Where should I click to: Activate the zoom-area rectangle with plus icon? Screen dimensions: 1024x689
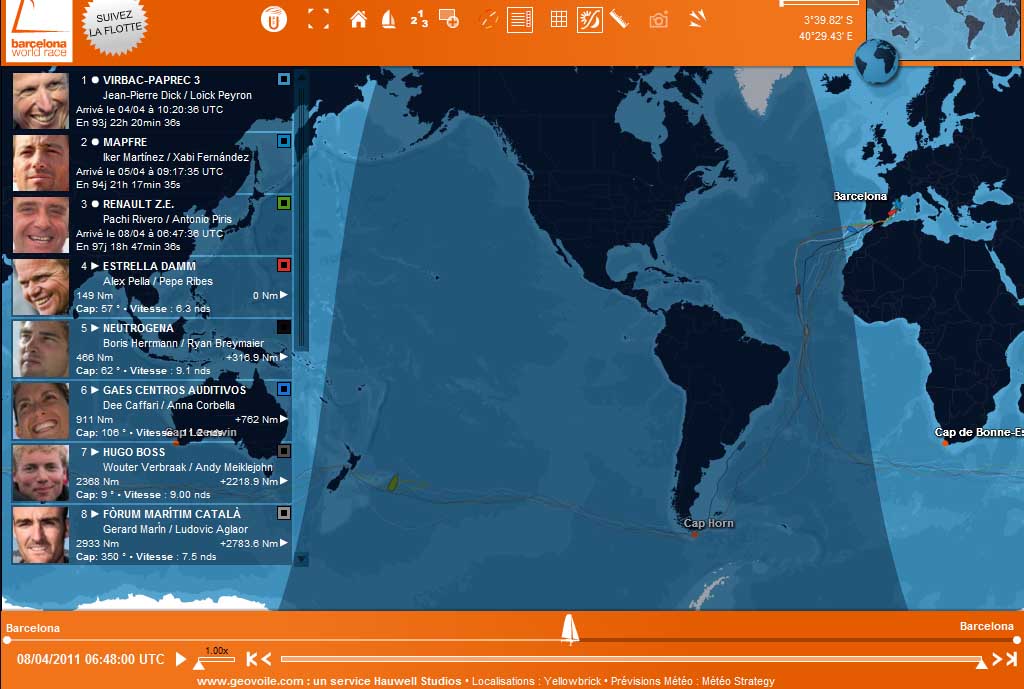point(449,19)
